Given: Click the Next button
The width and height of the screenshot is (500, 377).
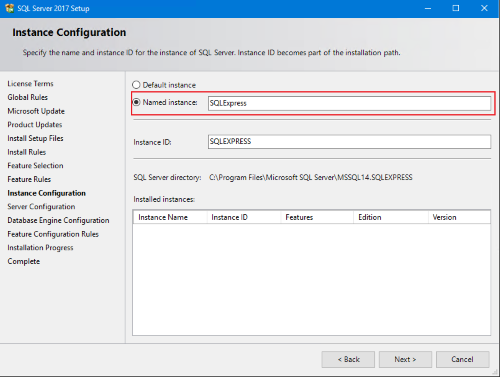Looking at the screenshot, I should (405, 359).
